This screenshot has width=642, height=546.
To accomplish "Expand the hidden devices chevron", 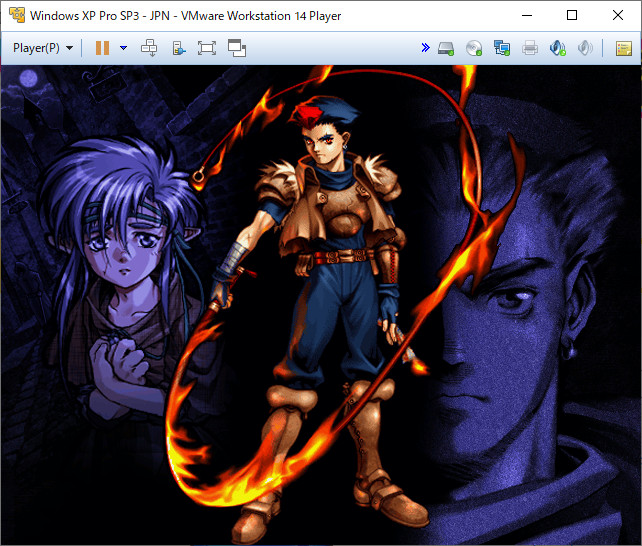I will (x=425, y=48).
